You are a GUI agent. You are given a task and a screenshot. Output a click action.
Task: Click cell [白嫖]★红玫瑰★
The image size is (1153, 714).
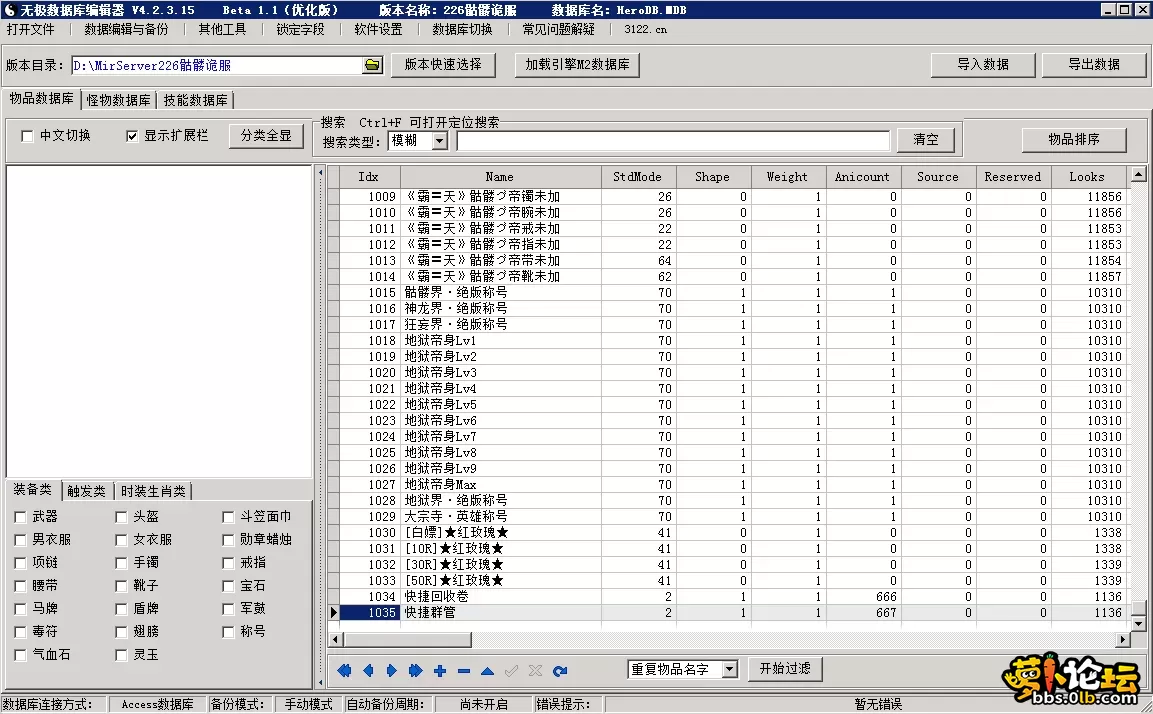pyautogui.click(x=501, y=532)
